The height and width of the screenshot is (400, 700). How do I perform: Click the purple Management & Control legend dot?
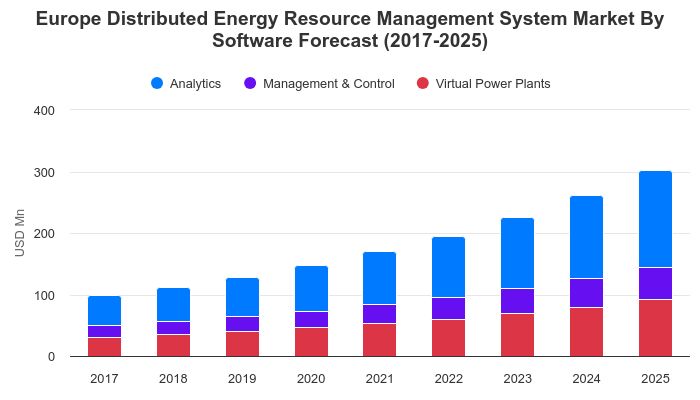[250, 83]
